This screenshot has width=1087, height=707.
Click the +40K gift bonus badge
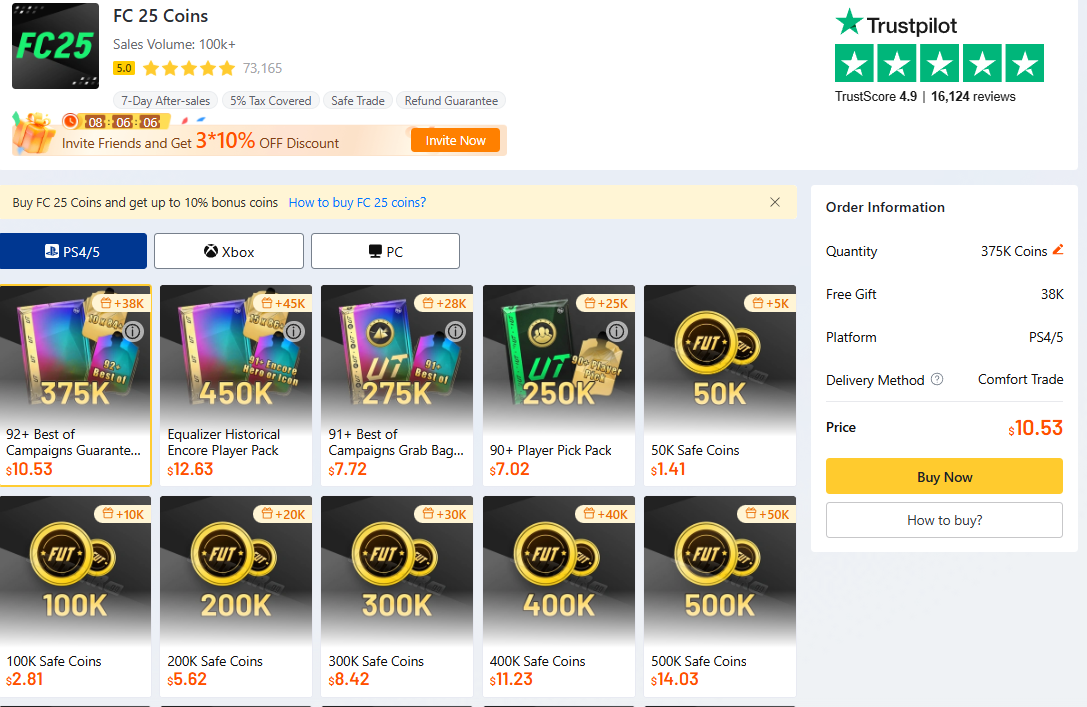(x=605, y=514)
